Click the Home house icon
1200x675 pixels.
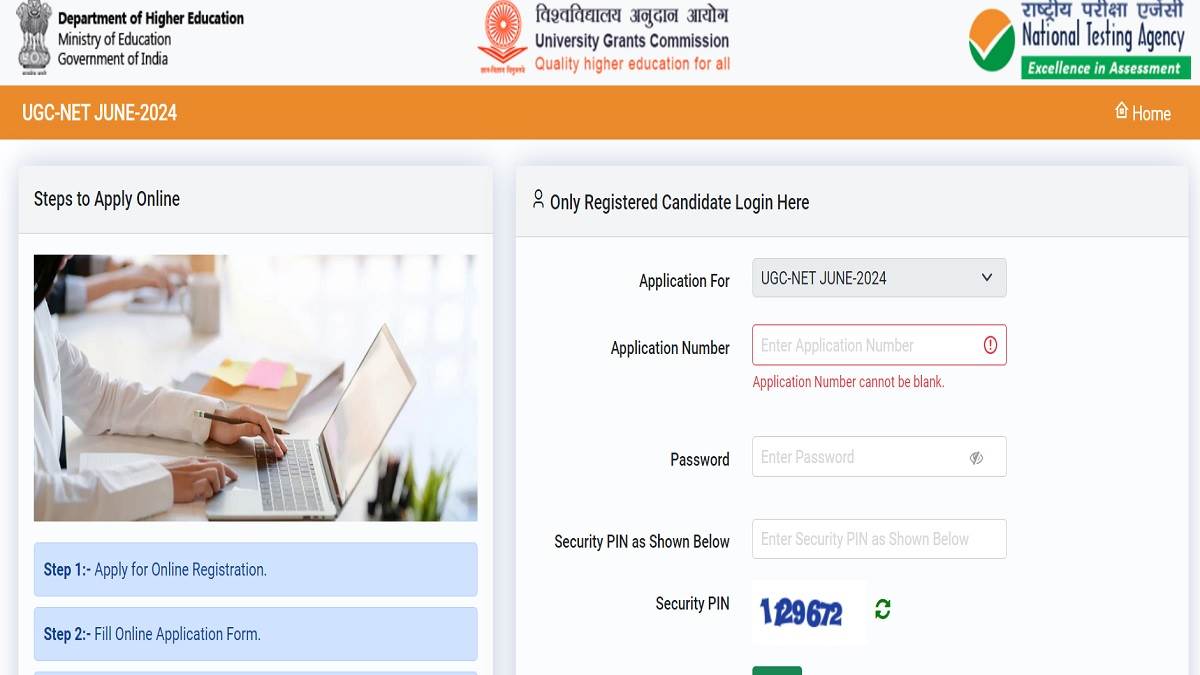(1121, 111)
